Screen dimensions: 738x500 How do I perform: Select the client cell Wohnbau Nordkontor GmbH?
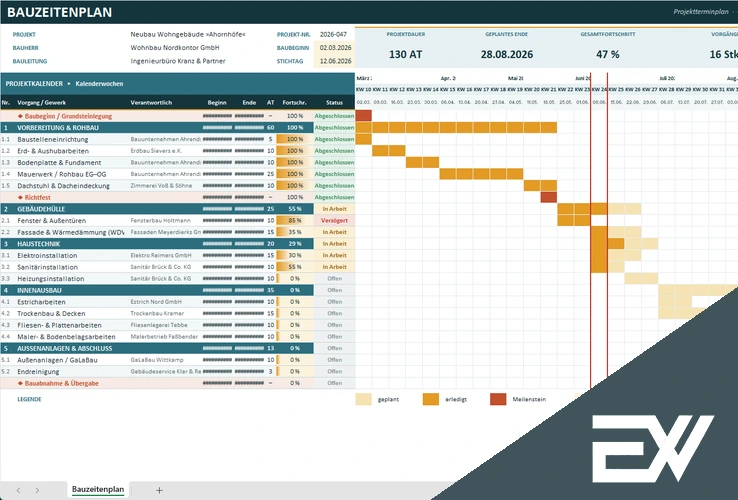pyautogui.click(x=175, y=48)
